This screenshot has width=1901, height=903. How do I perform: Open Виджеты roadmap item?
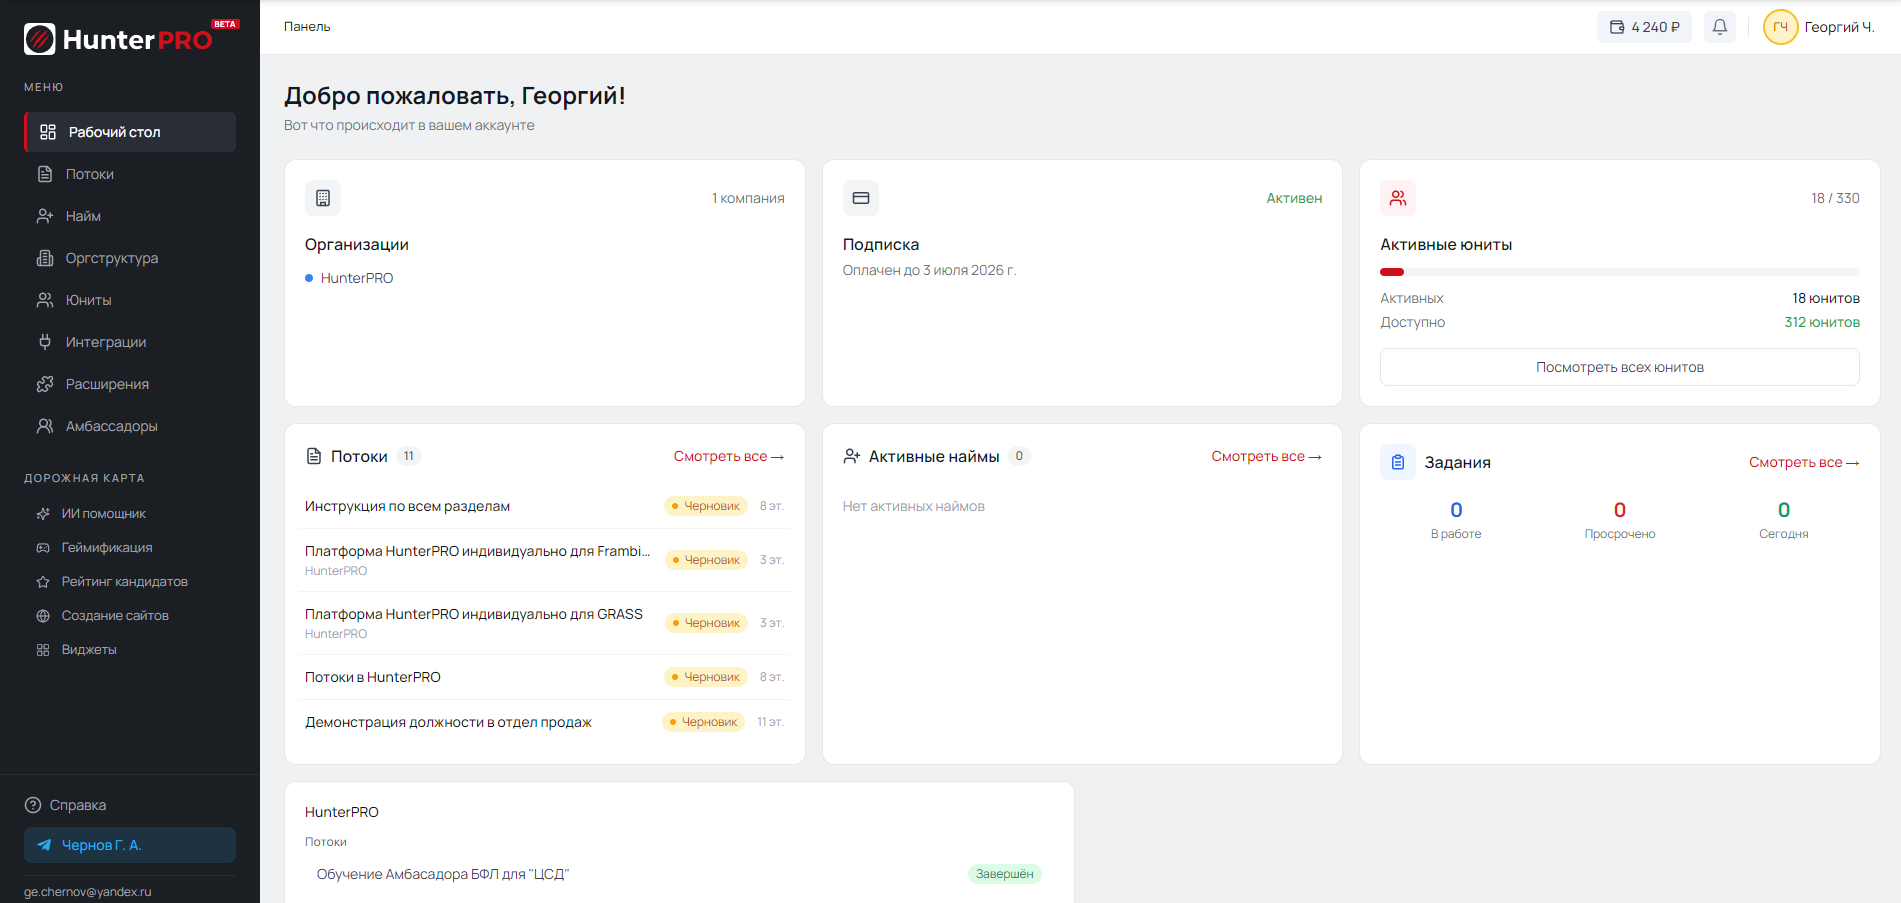click(x=130, y=650)
